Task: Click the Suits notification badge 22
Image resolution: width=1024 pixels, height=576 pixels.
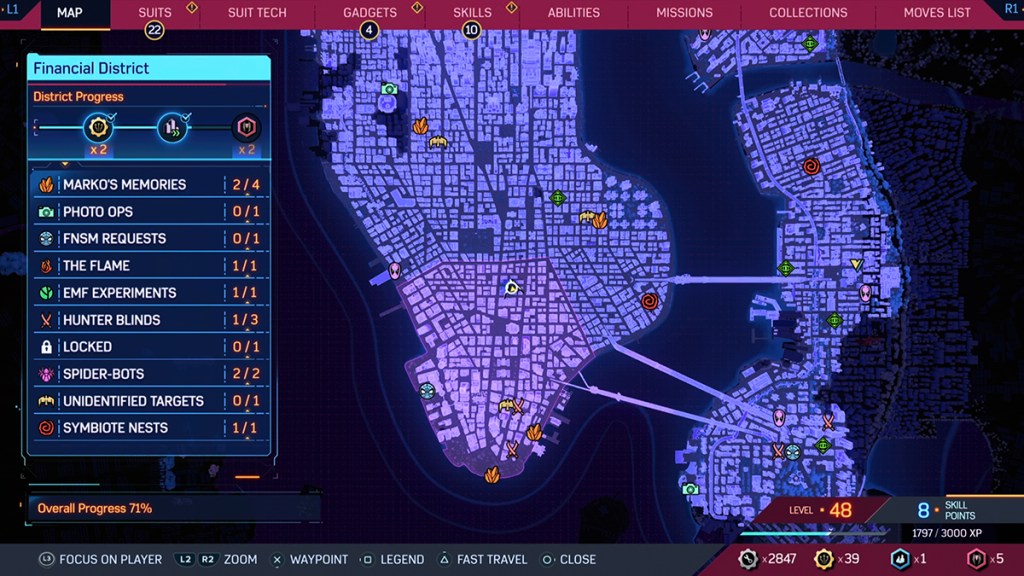Action: click(154, 30)
